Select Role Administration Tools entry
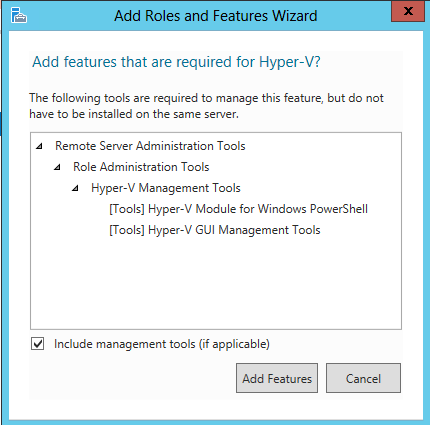The width and height of the screenshot is (430, 425). pyautogui.click(x=141, y=167)
